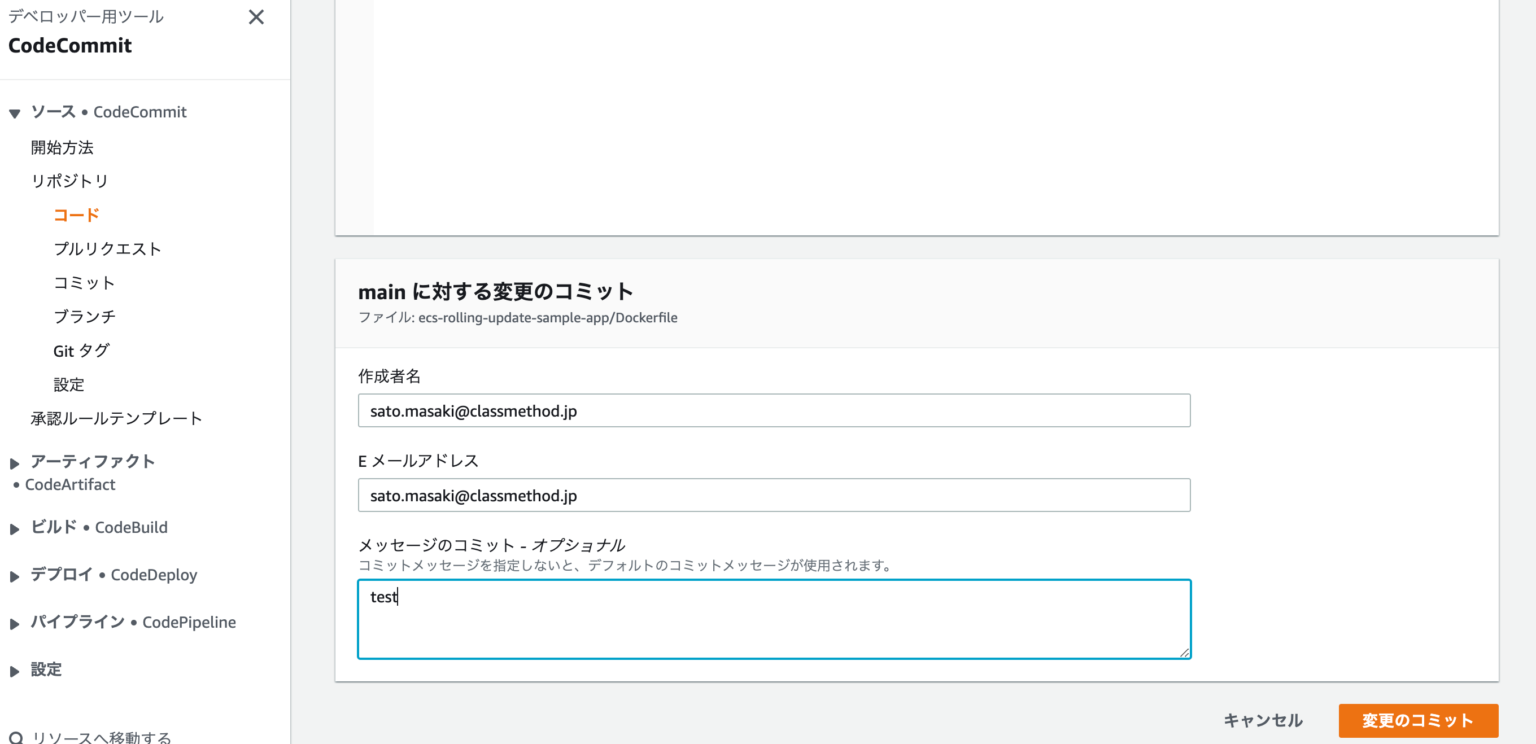
Task: Go to コミット page in sidebar
Action: point(84,283)
